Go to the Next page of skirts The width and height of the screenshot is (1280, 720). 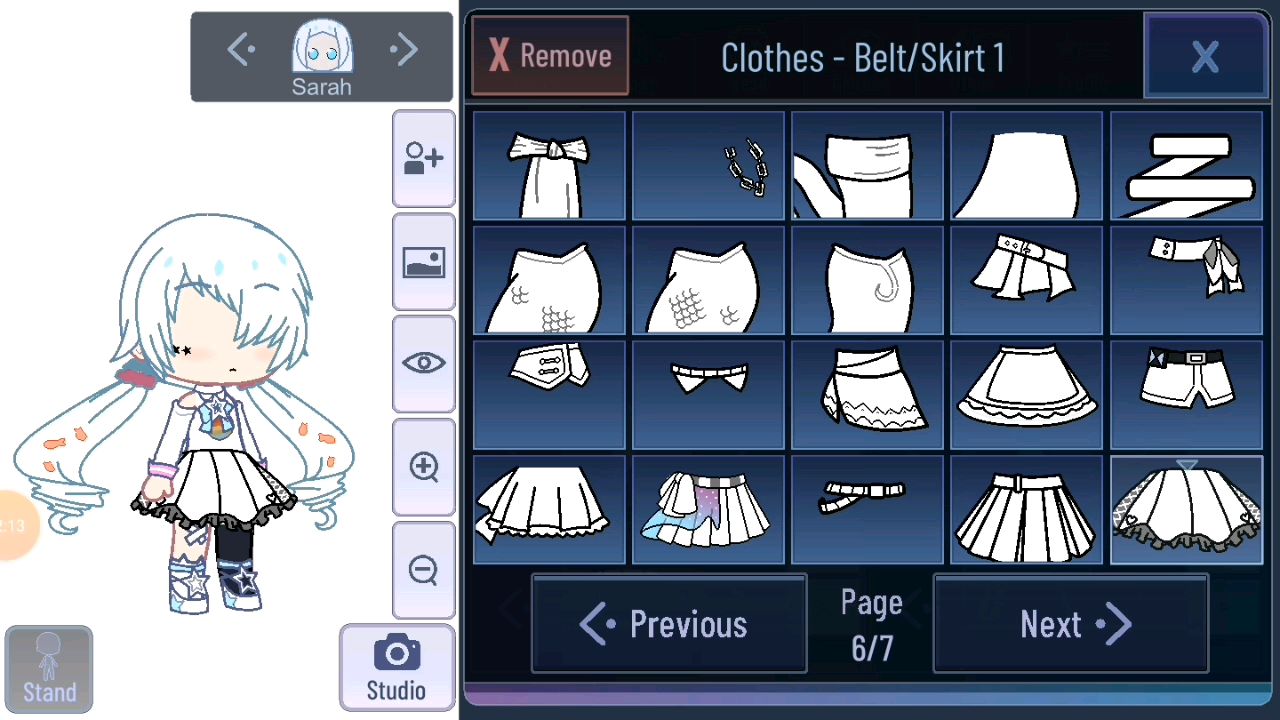pyautogui.click(x=1071, y=624)
